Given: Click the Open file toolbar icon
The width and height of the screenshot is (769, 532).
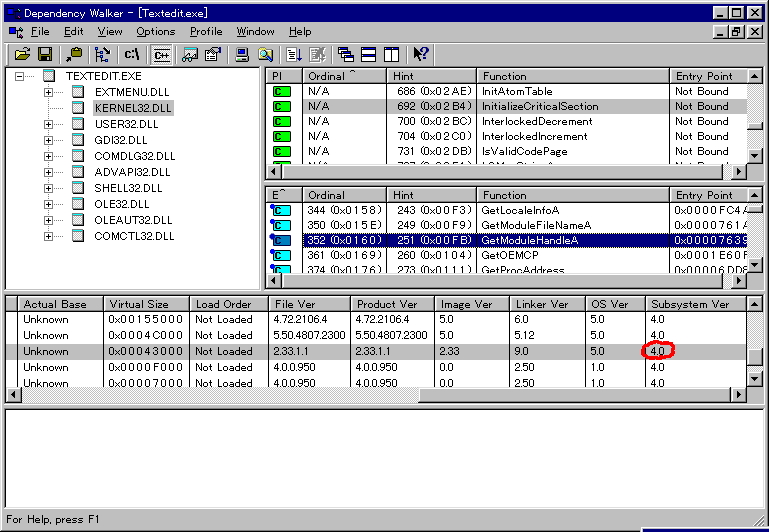Looking at the screenshot, I should pyautogui.click(x=22, y=54).
